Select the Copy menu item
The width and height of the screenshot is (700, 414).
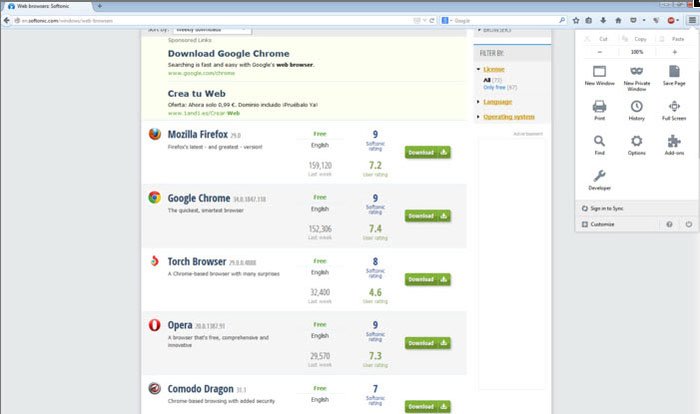pyautogui.click(x=640, y=39)
